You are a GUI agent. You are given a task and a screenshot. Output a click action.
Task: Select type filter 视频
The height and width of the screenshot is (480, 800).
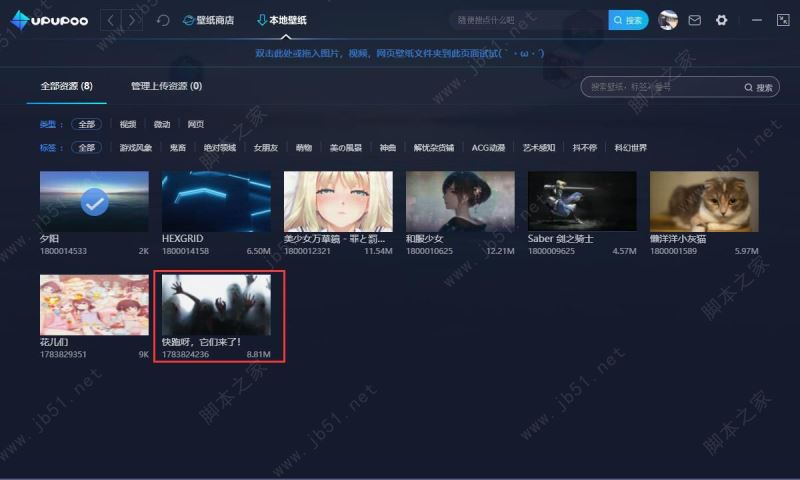[128, 124]
